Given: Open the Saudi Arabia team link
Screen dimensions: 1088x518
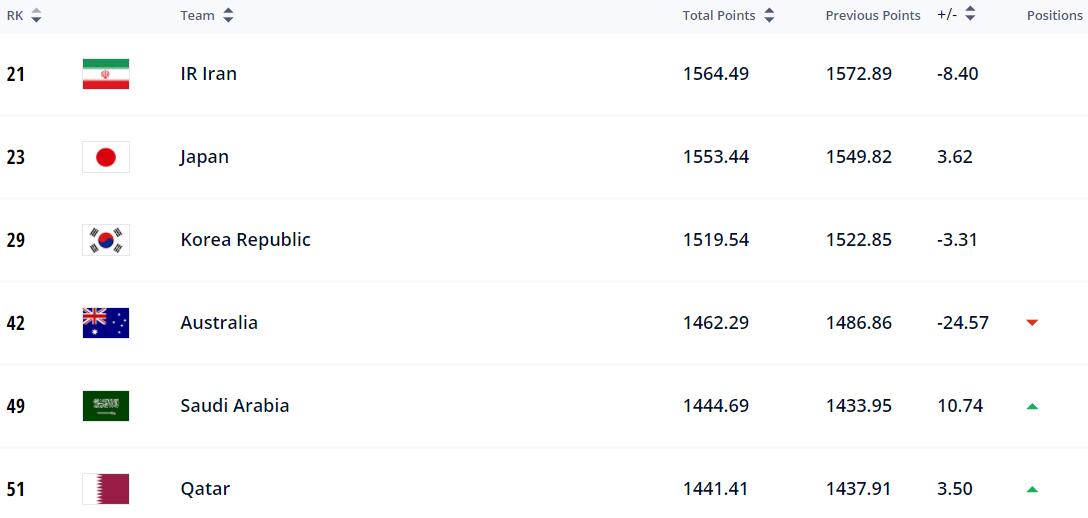Looking at the screenshot, I should tap(234, 406).
